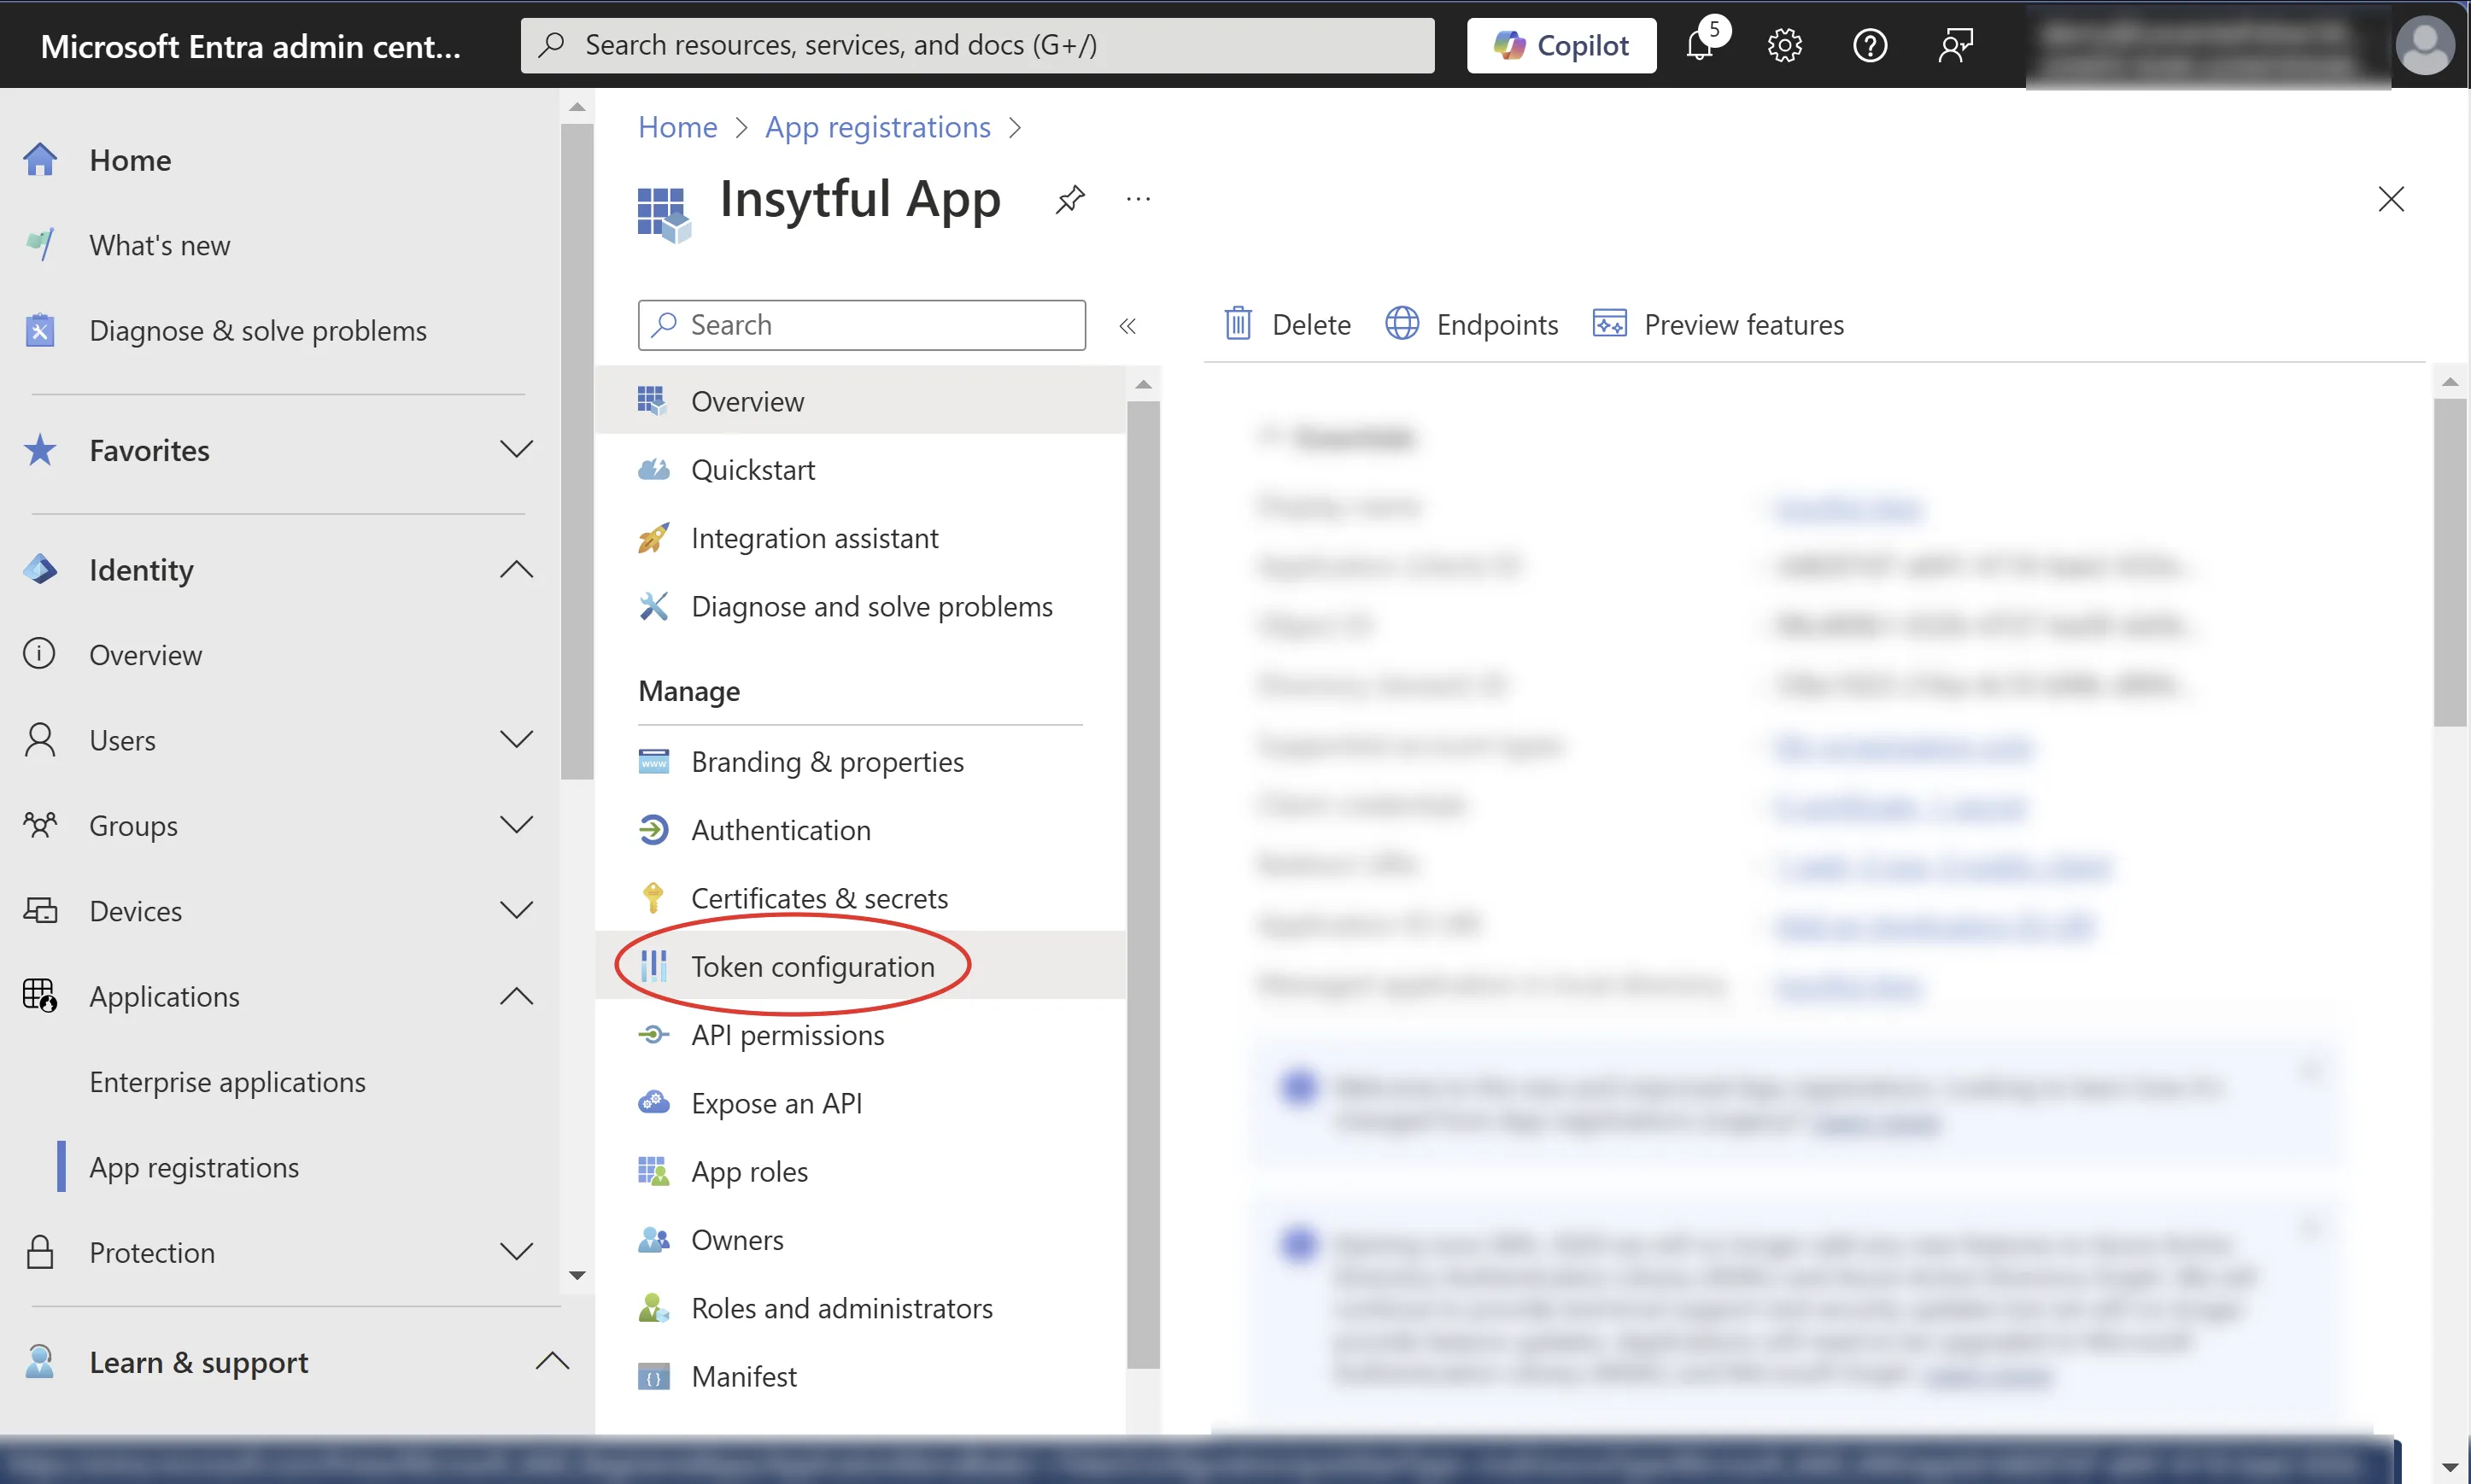Go to the API permissions page
2471x1484 pixels.
click(x=787, y=1035)
